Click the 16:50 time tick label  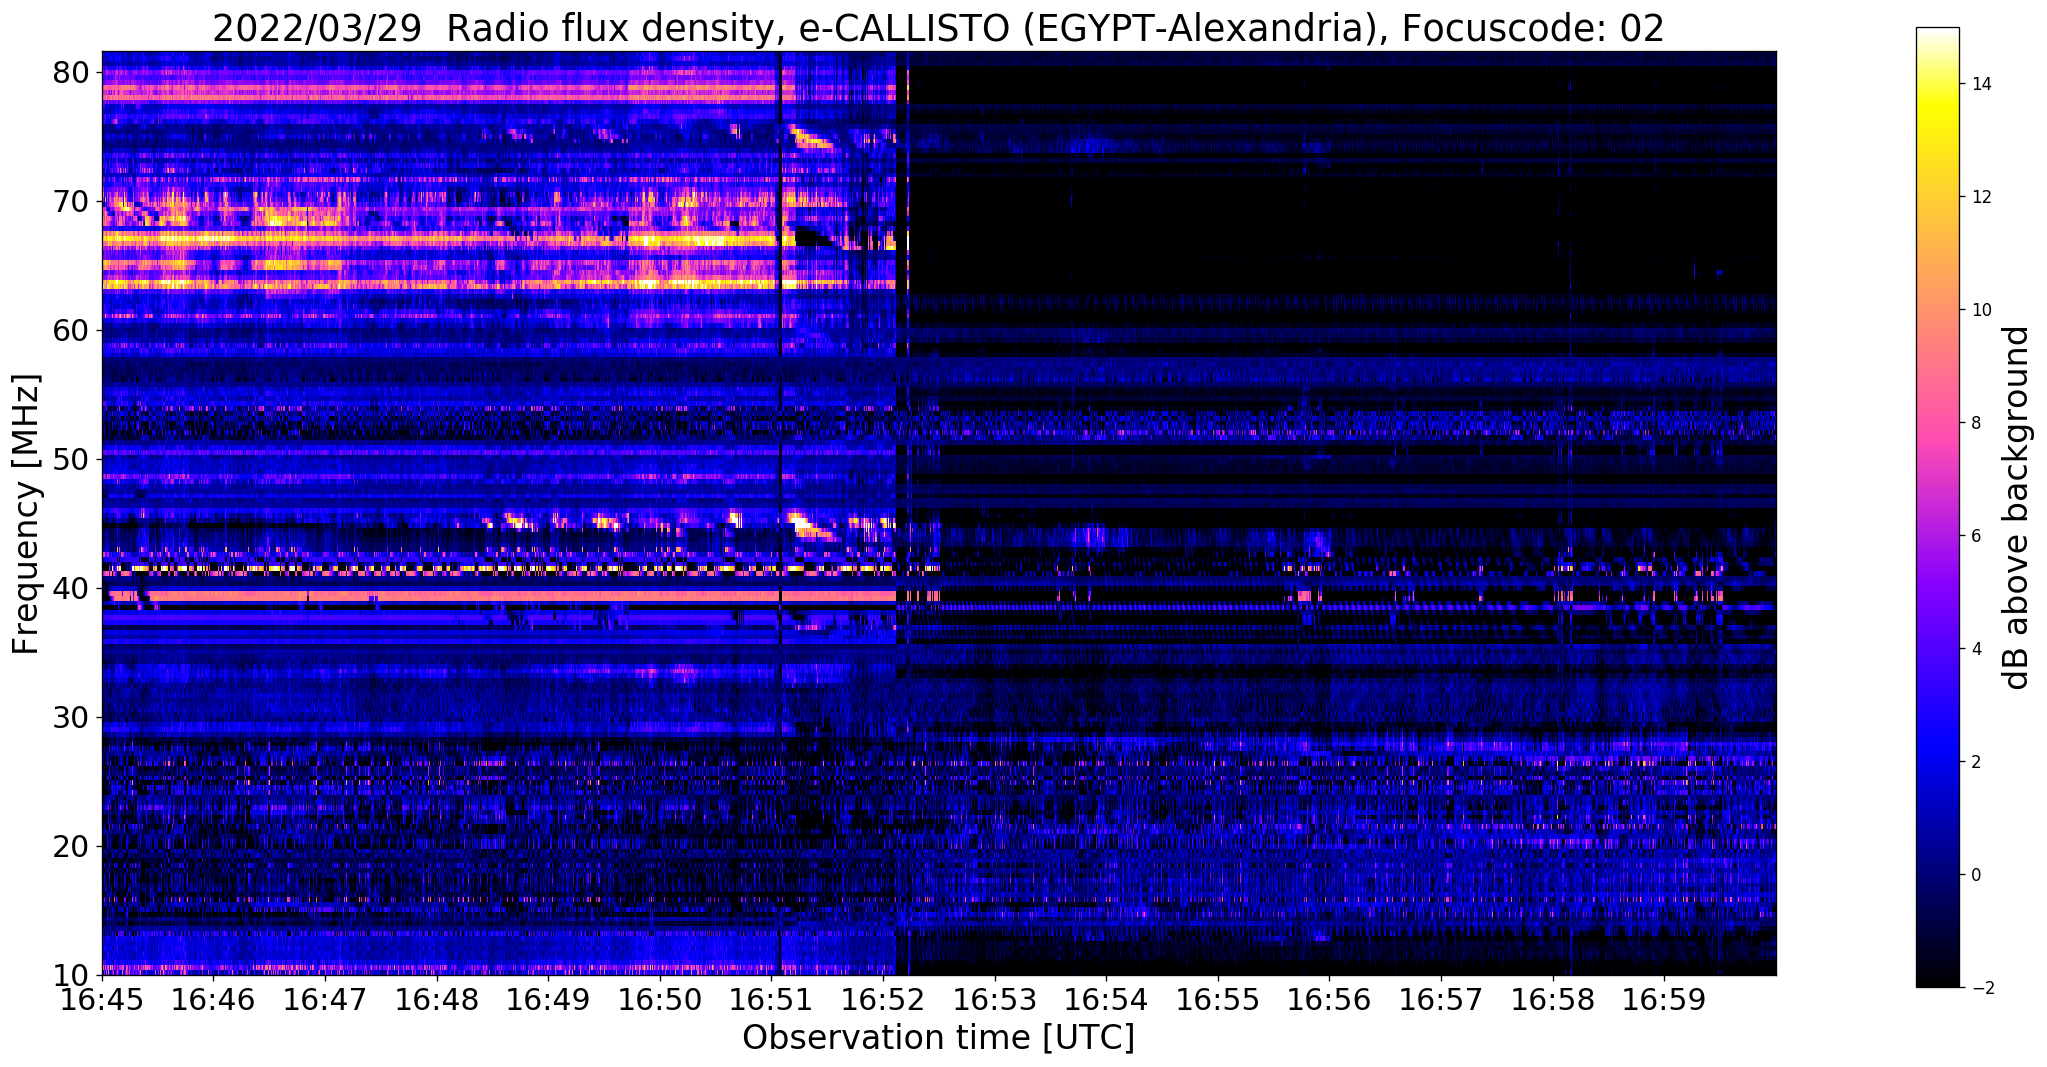[x=660, y=1000]
